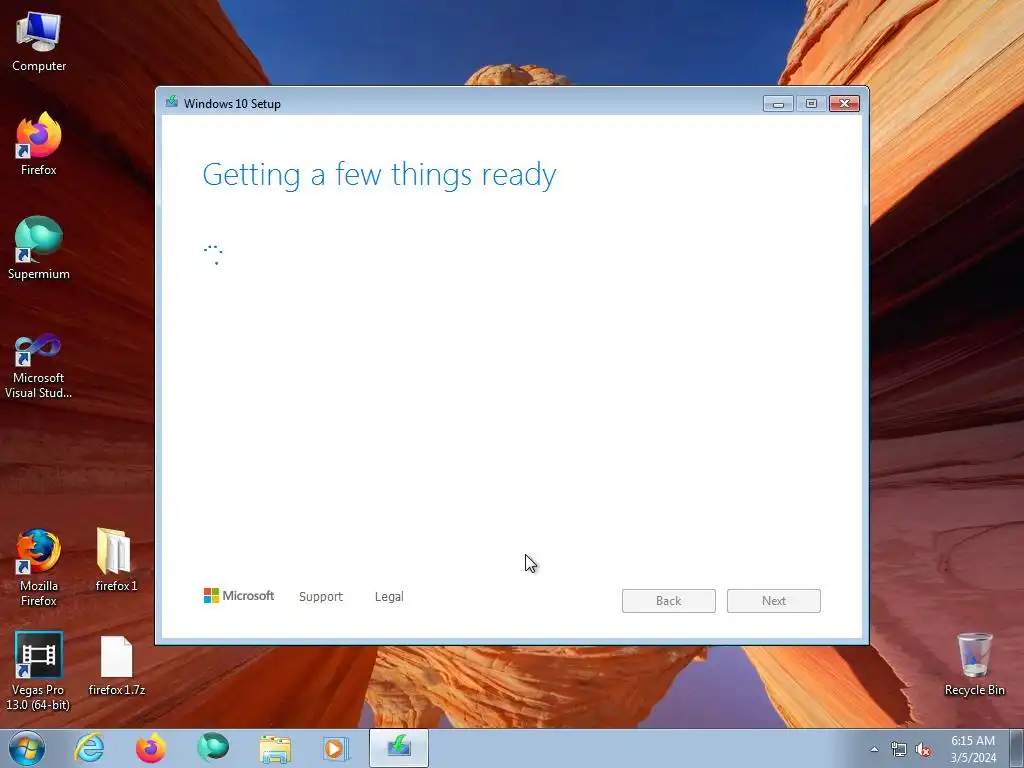The width and height of the screenshot is (1024, 768).
Task: Open the clock showing 6:15 AM
Action: click(973, 749)
